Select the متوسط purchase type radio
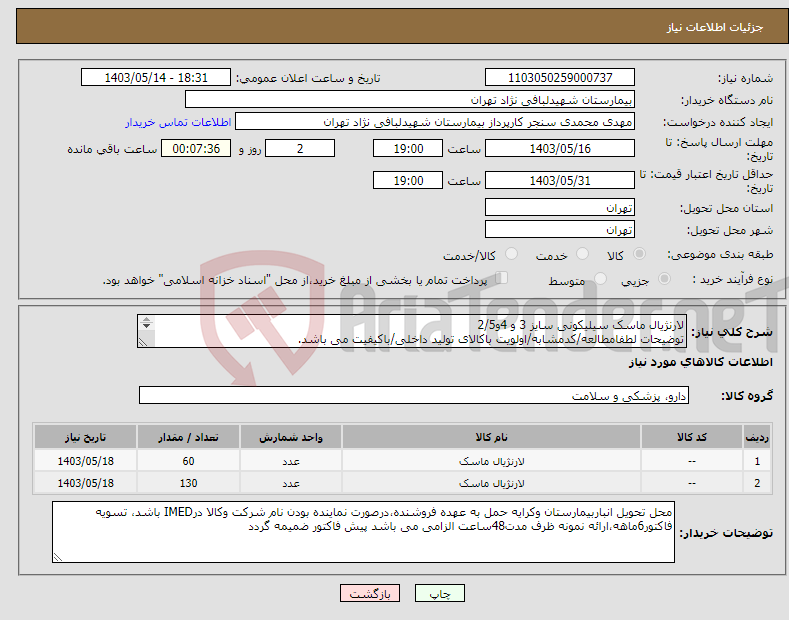The image size is (789, 620). [600, 279]
